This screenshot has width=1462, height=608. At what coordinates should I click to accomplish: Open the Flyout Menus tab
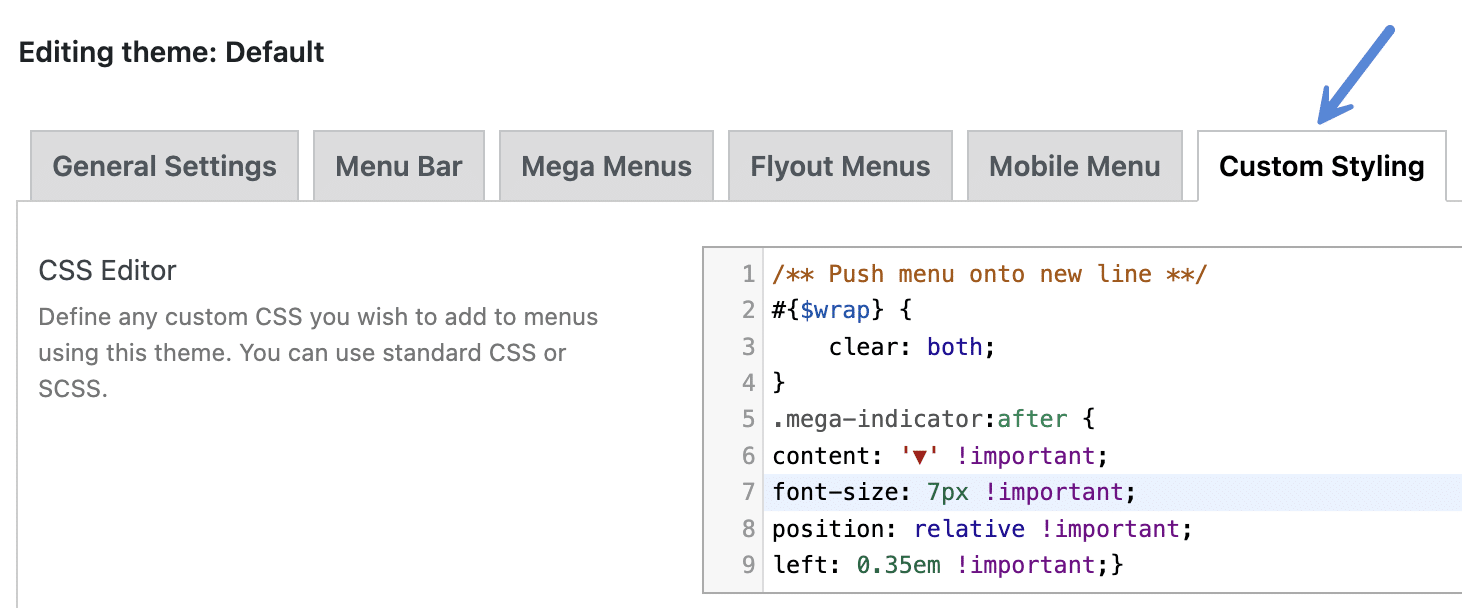pos(839,166)
